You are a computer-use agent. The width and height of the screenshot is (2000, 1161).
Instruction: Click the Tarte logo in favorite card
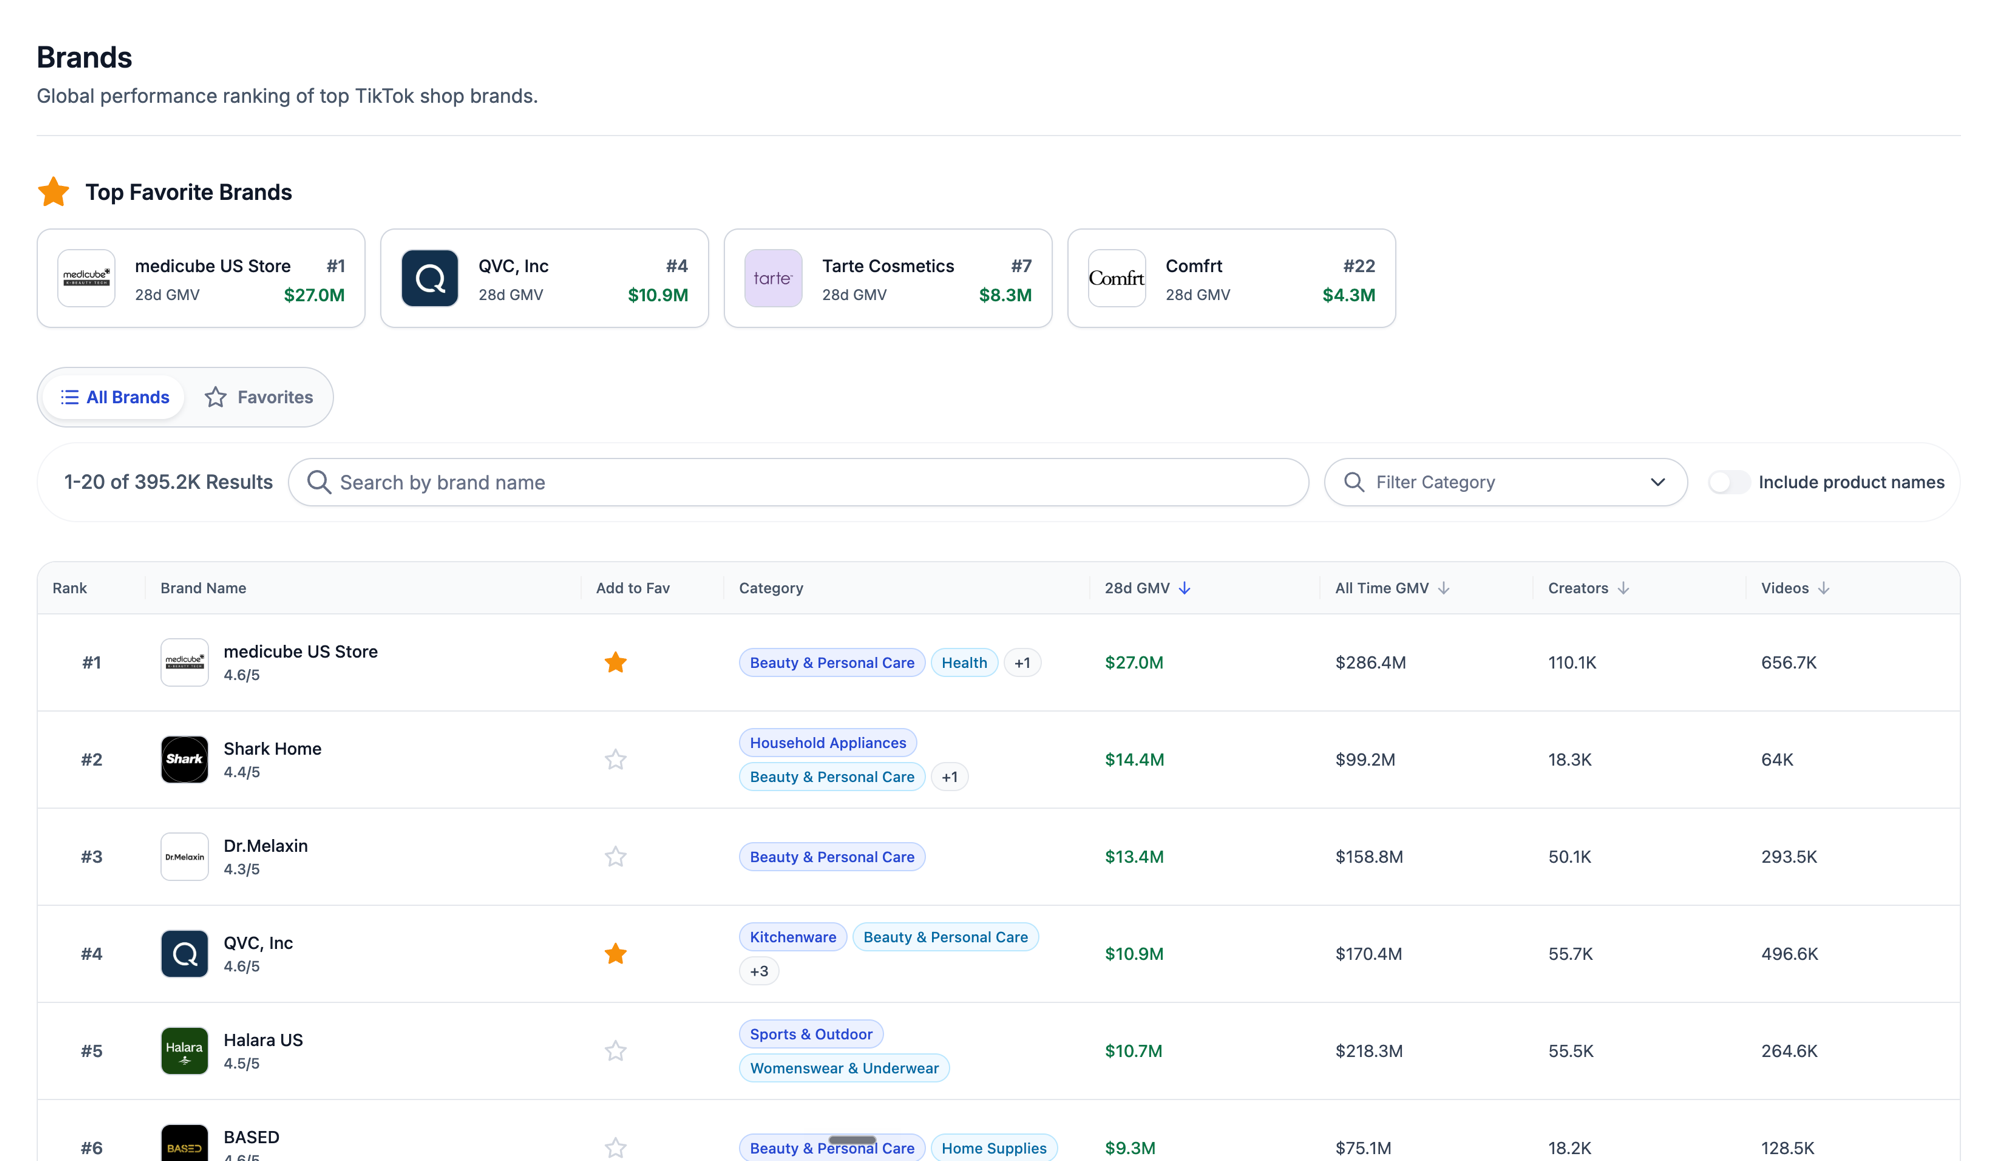tap(773, 278)
